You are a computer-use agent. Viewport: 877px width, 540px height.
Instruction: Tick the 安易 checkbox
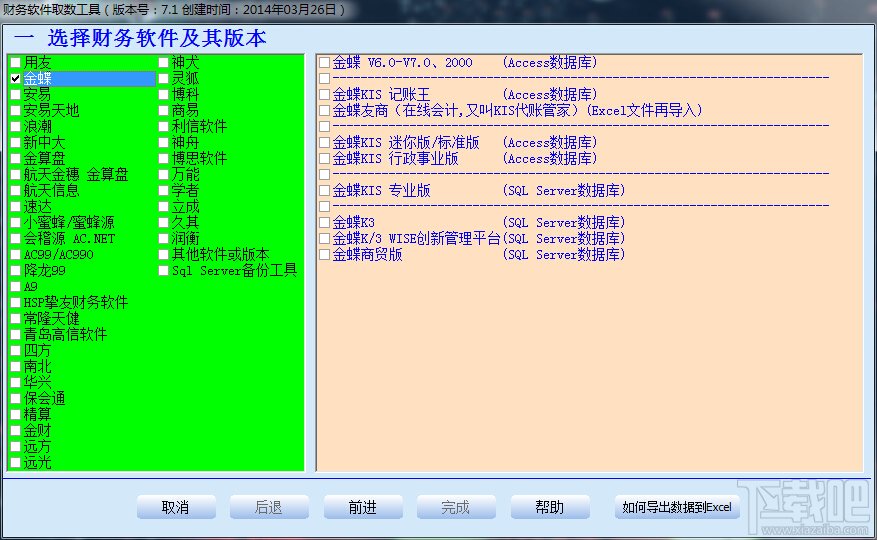coord(16,95)
